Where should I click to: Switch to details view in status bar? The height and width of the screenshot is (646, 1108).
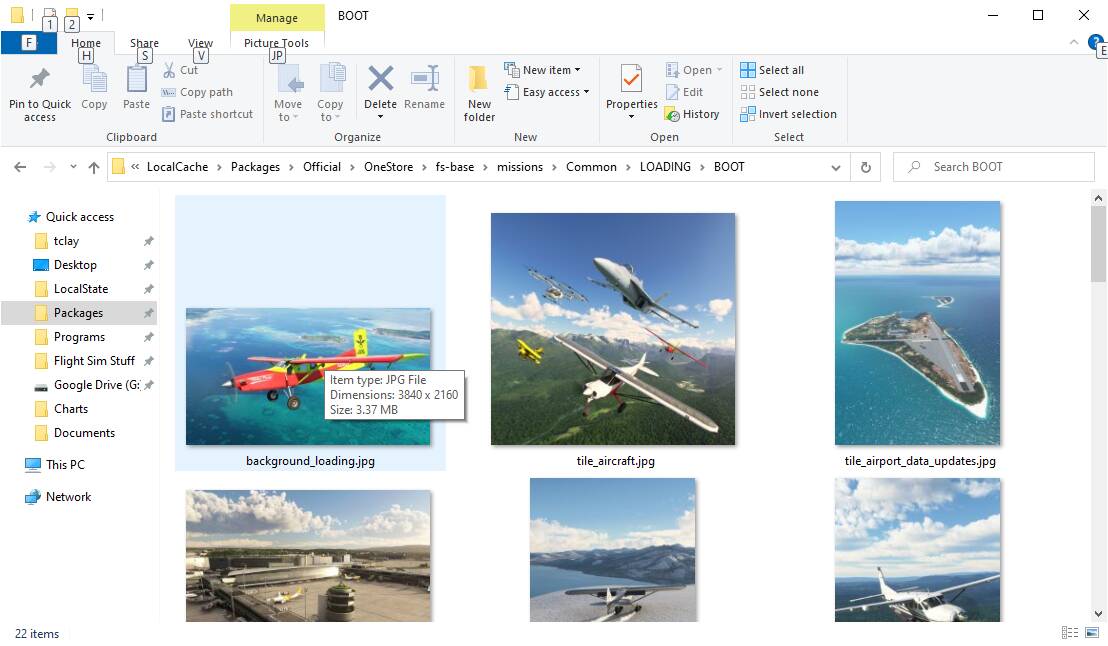click(x=1070, y=633)
